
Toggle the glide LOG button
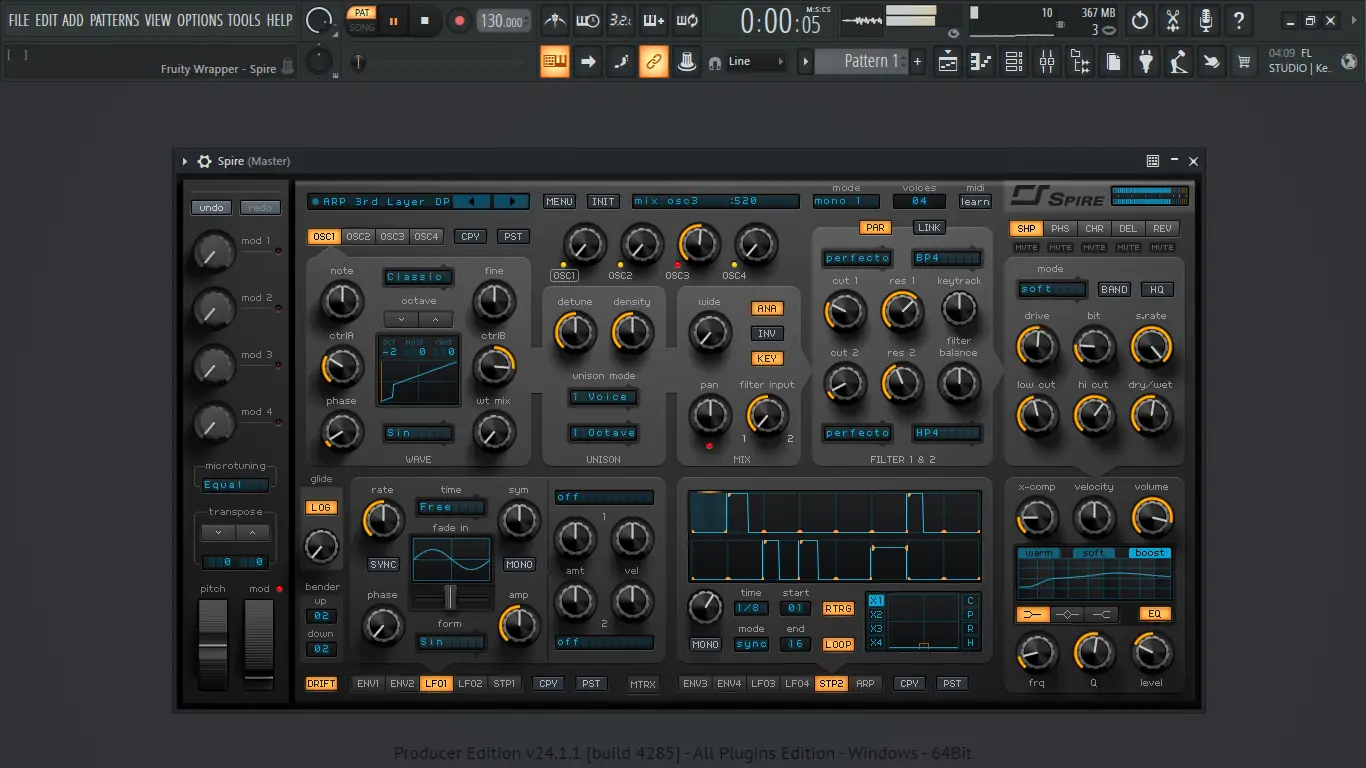coord(321,508)
